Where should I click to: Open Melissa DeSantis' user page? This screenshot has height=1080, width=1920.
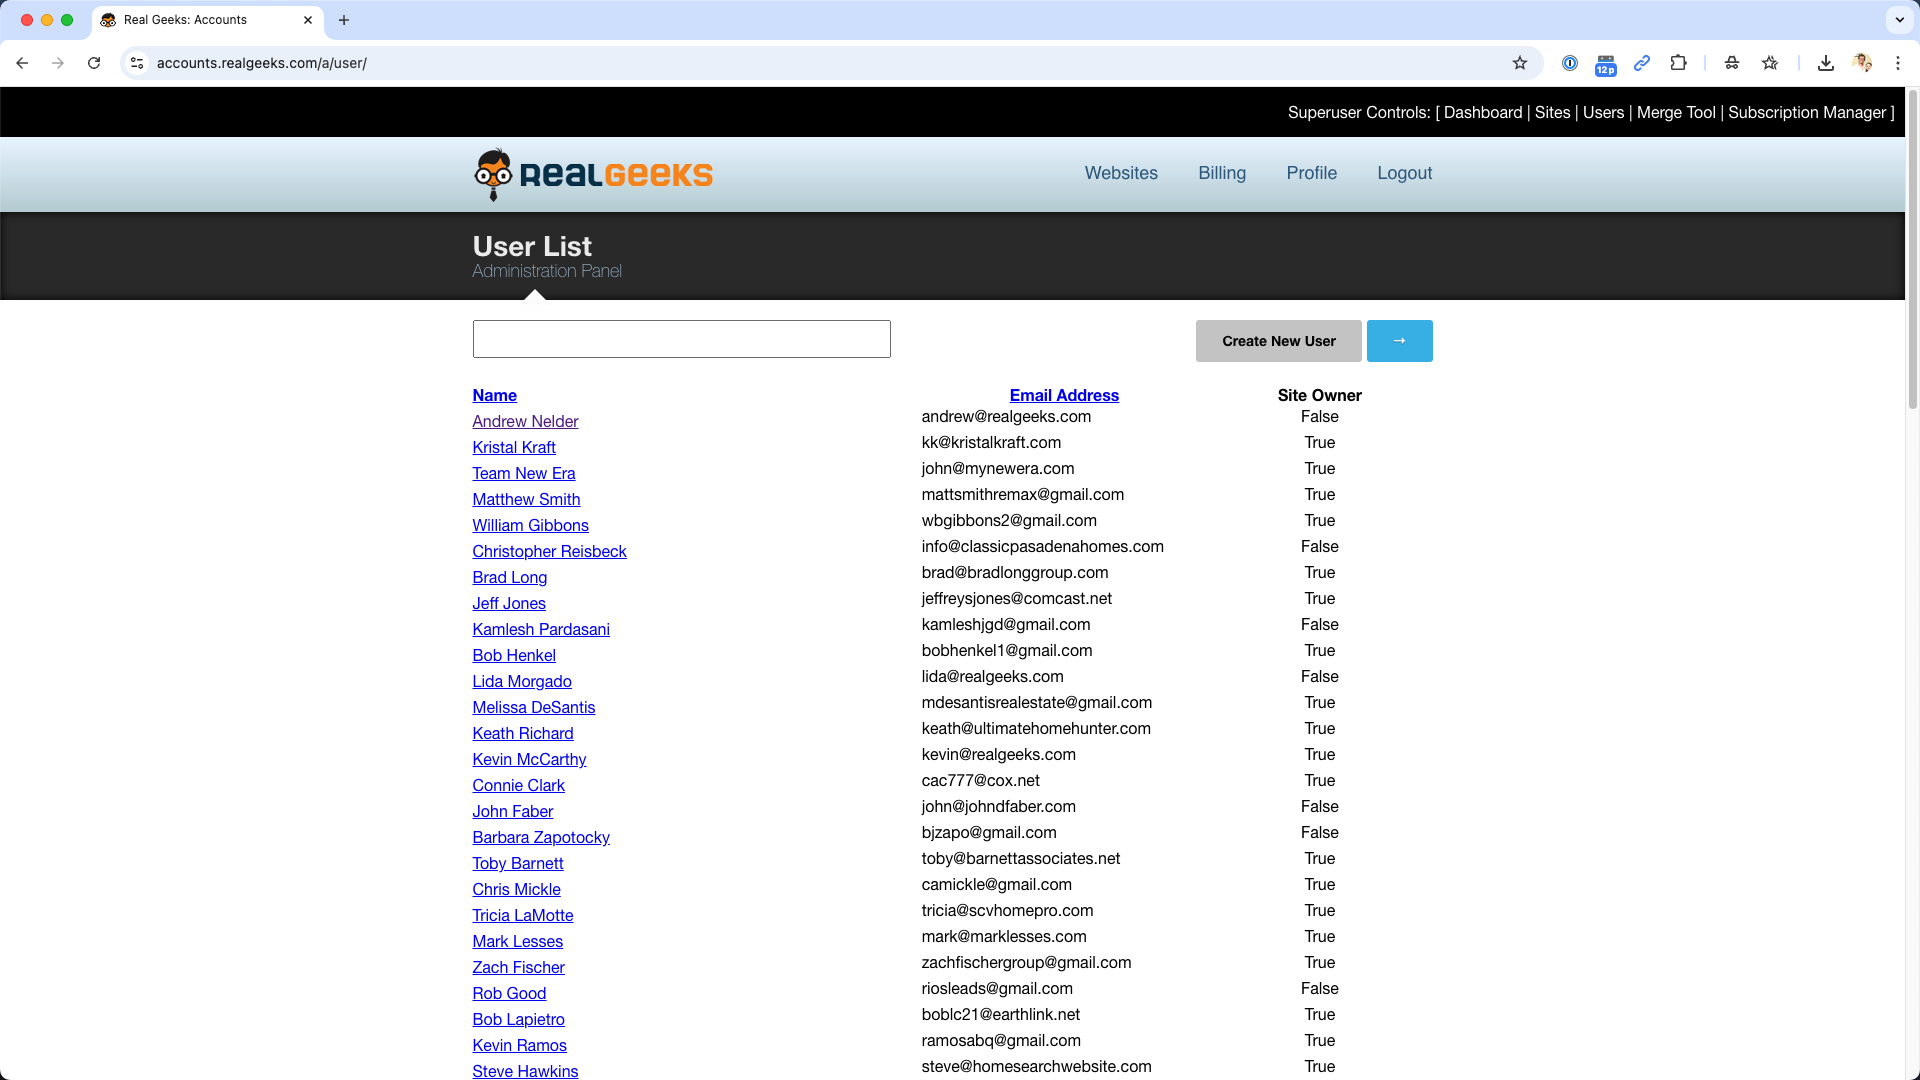coord(533,708)
